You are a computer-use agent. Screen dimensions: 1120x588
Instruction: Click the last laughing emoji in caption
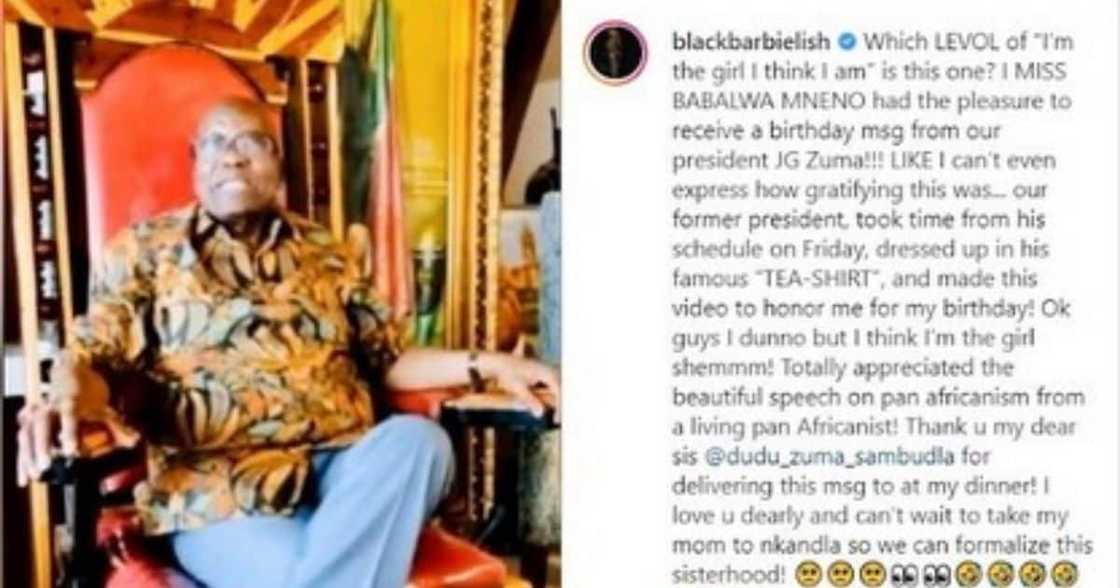(x=1064, y=574)
